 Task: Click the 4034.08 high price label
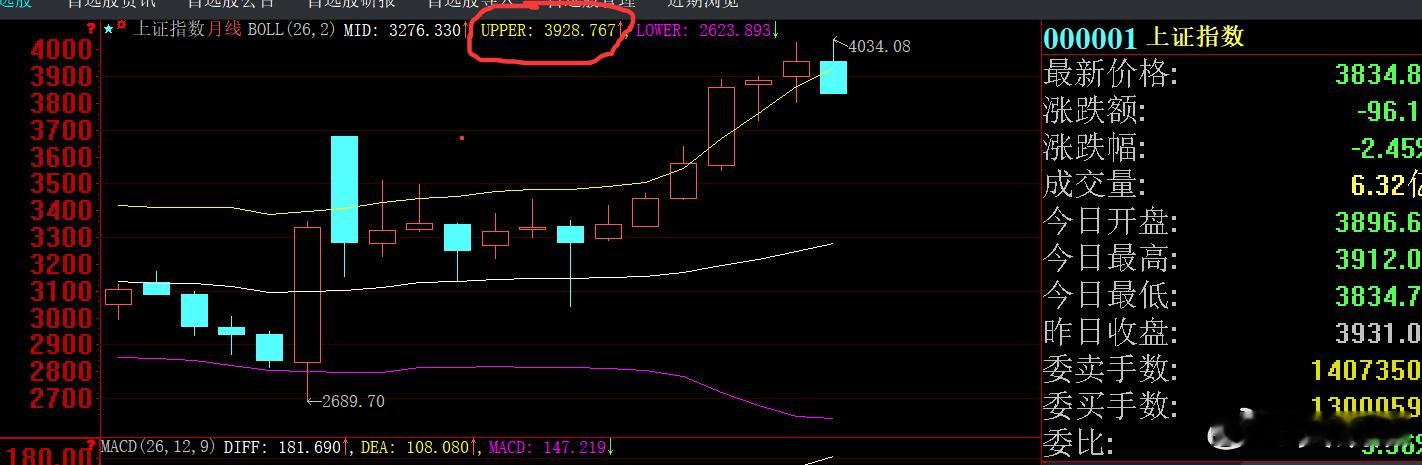coord(878,46)
